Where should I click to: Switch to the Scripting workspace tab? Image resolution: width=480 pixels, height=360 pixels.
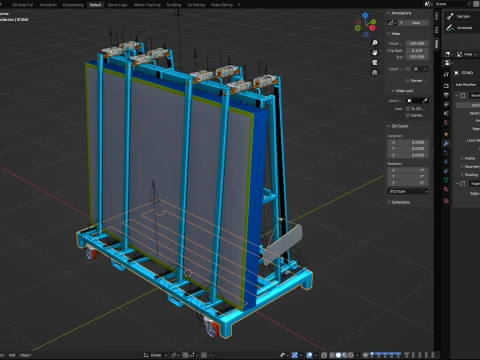pos(174,5)
